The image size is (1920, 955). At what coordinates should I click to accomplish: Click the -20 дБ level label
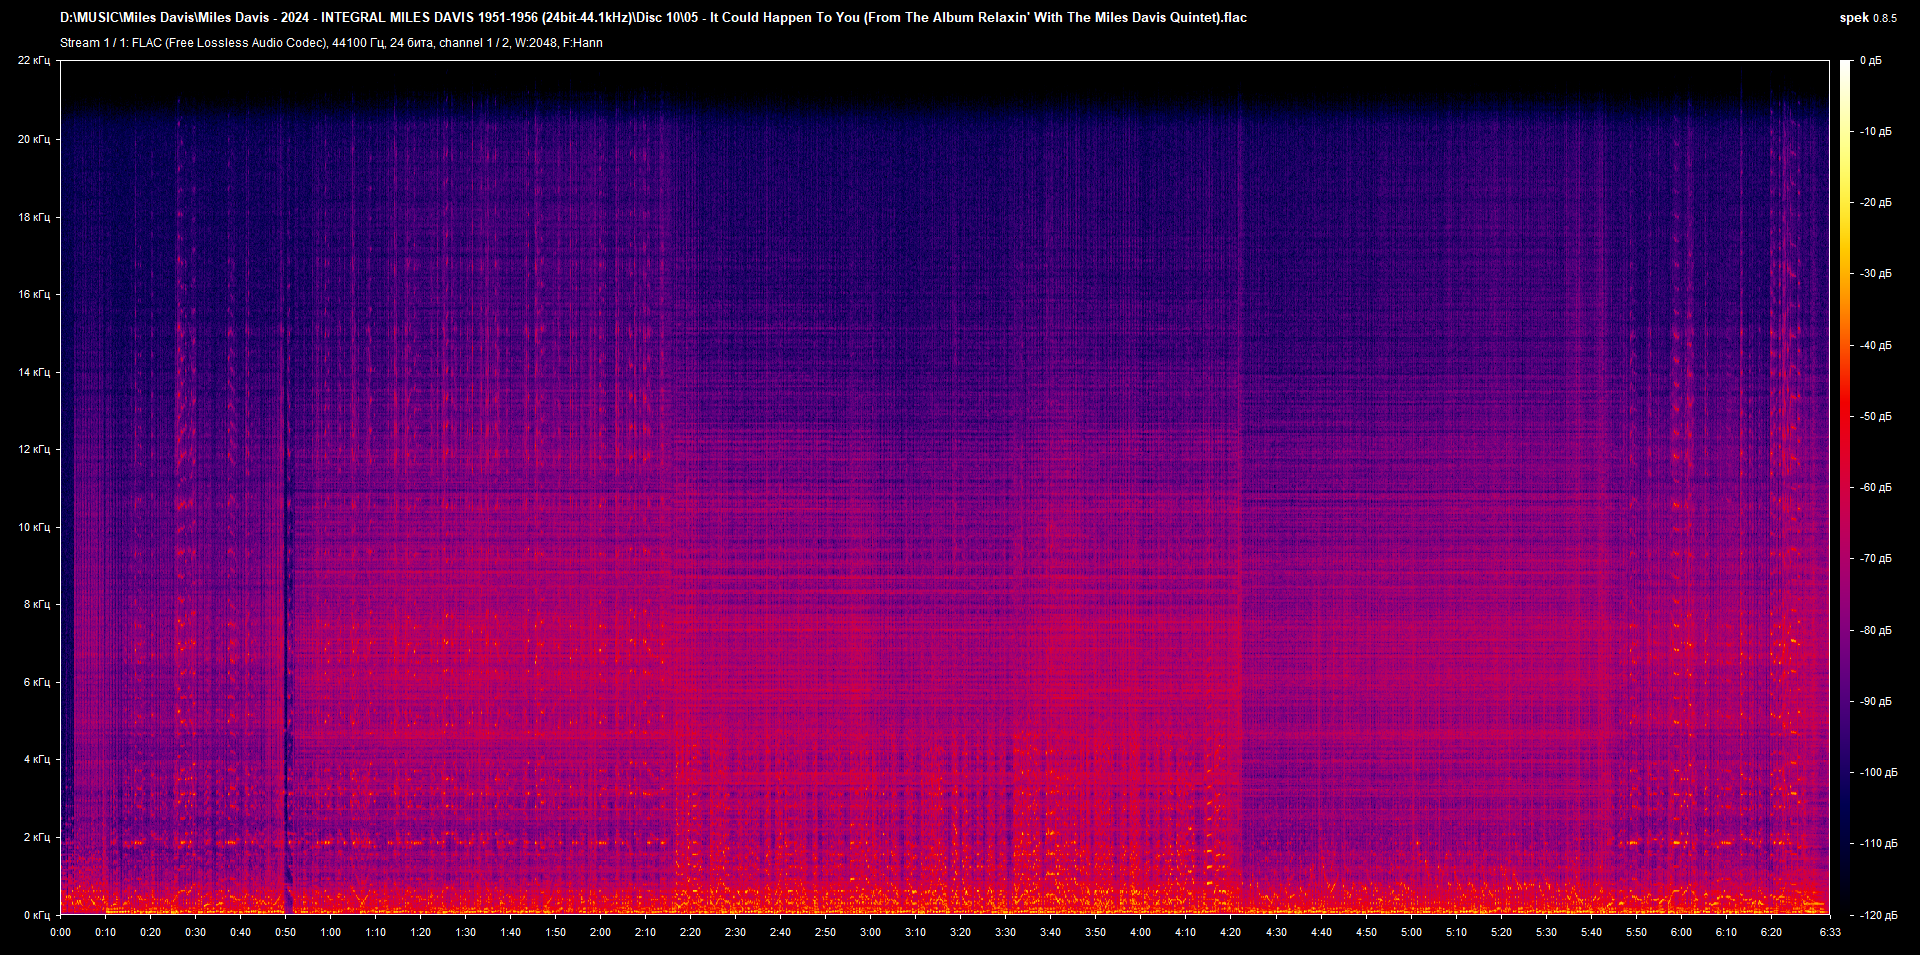pyautogui.click(x=1875, y=202)
